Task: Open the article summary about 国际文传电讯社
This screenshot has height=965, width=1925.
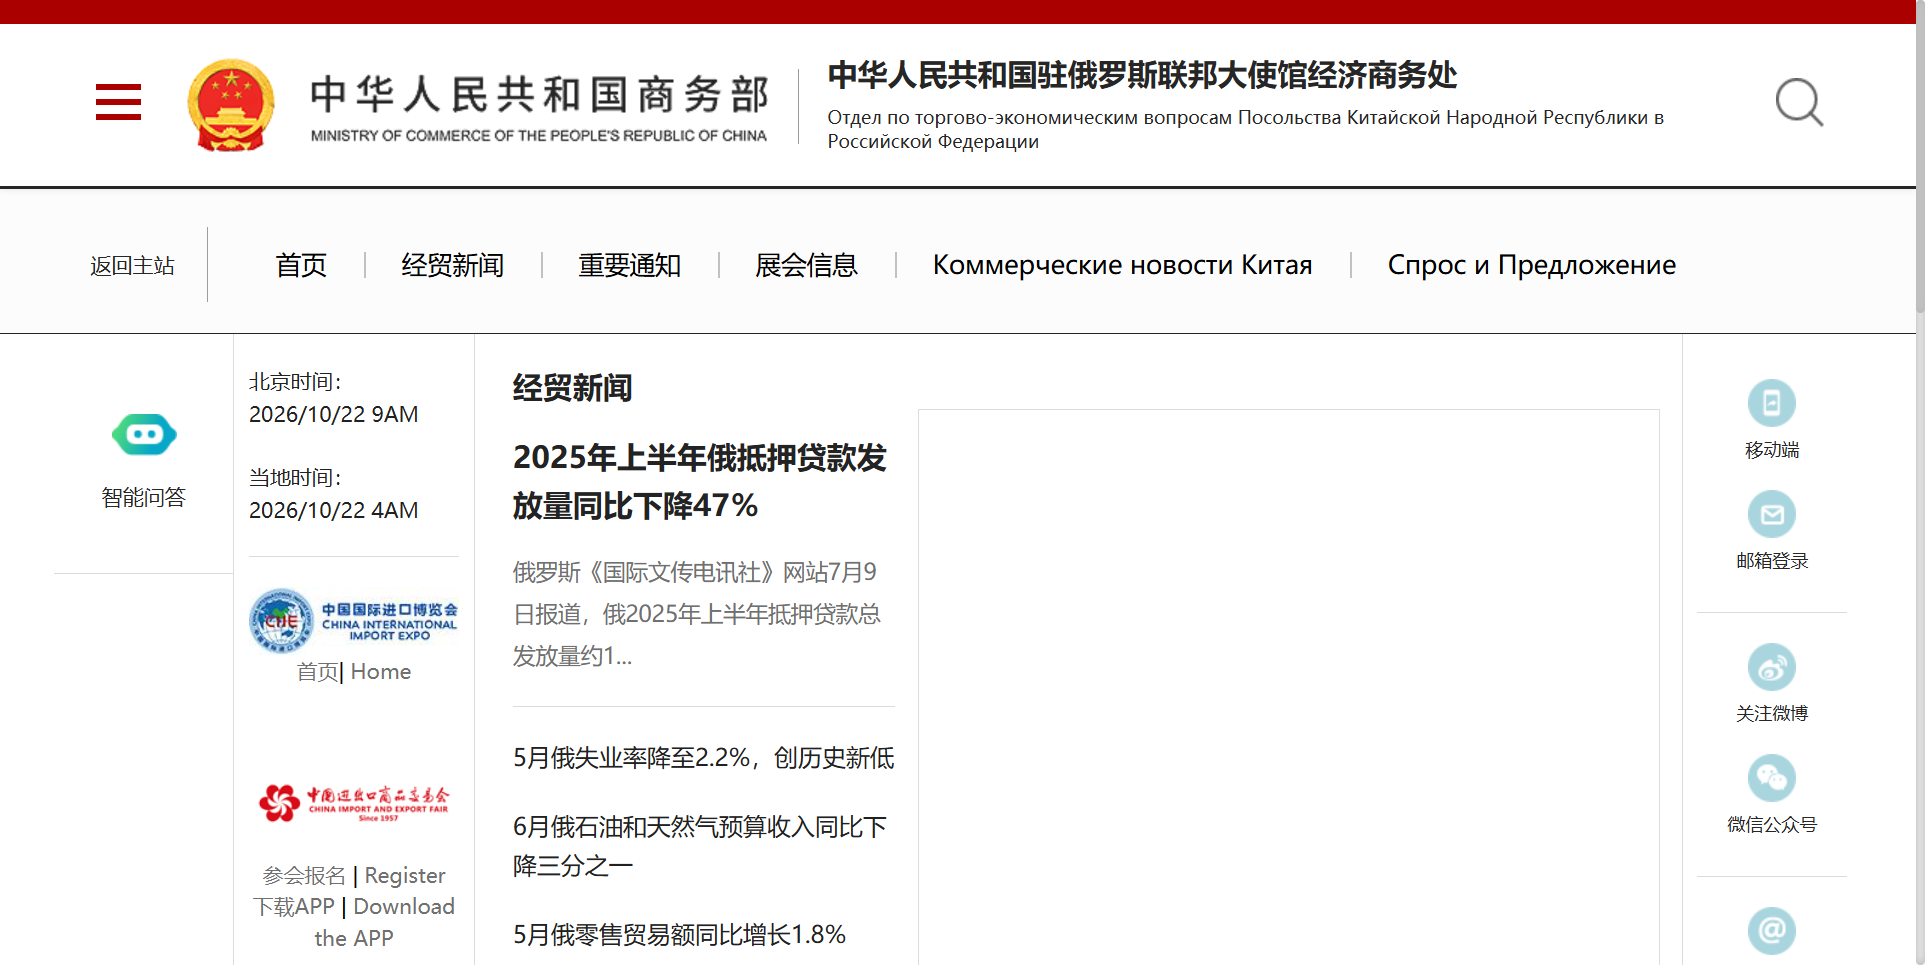Action: point(697,614)
